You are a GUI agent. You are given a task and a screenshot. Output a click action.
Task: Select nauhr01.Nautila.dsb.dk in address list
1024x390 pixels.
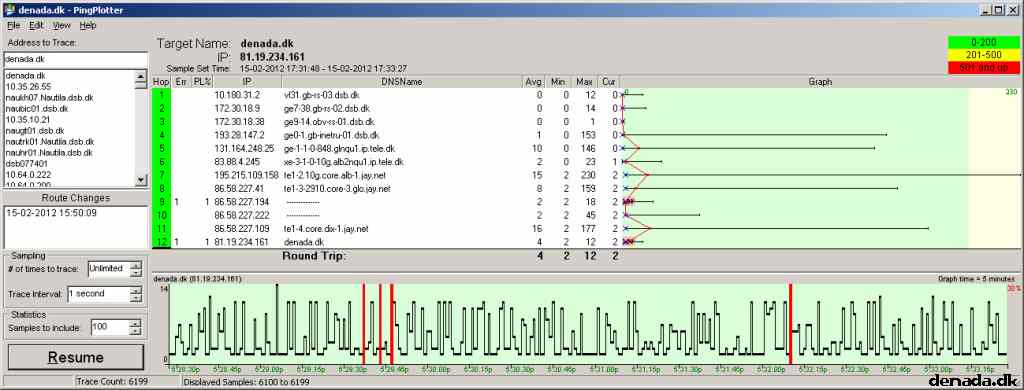pos(49,153)
